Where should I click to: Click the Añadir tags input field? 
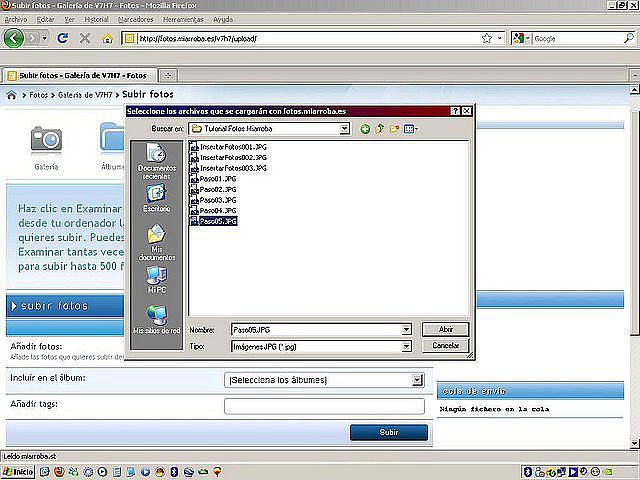[324, 406]
